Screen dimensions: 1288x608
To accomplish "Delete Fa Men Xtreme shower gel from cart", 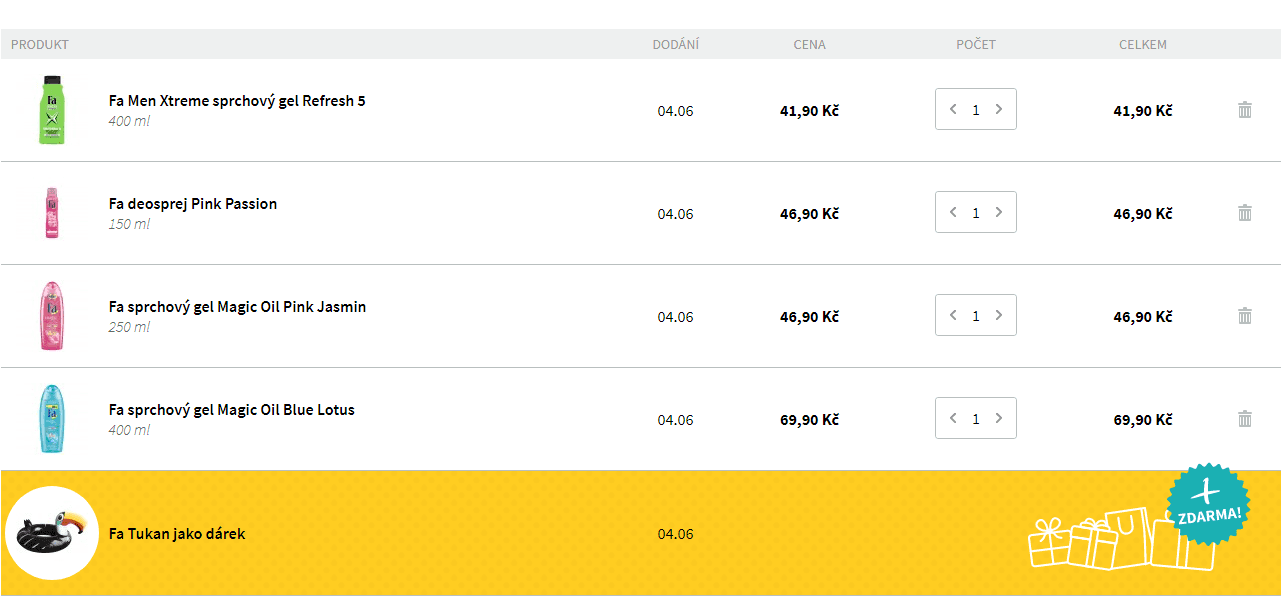I will pyautogui.click(x=1245, y=110).
